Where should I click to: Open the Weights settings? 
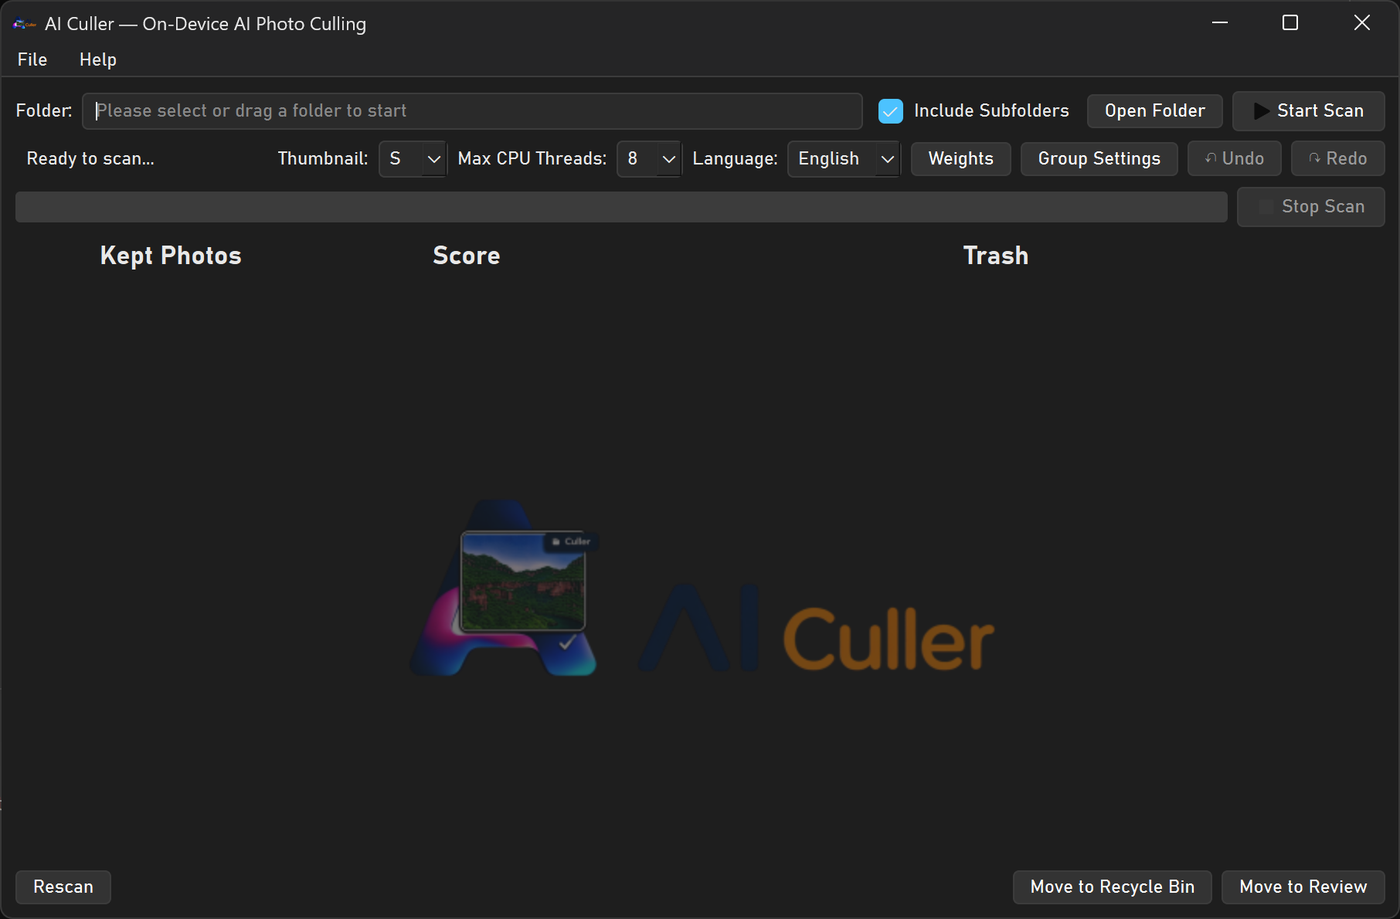click(961, 159)
